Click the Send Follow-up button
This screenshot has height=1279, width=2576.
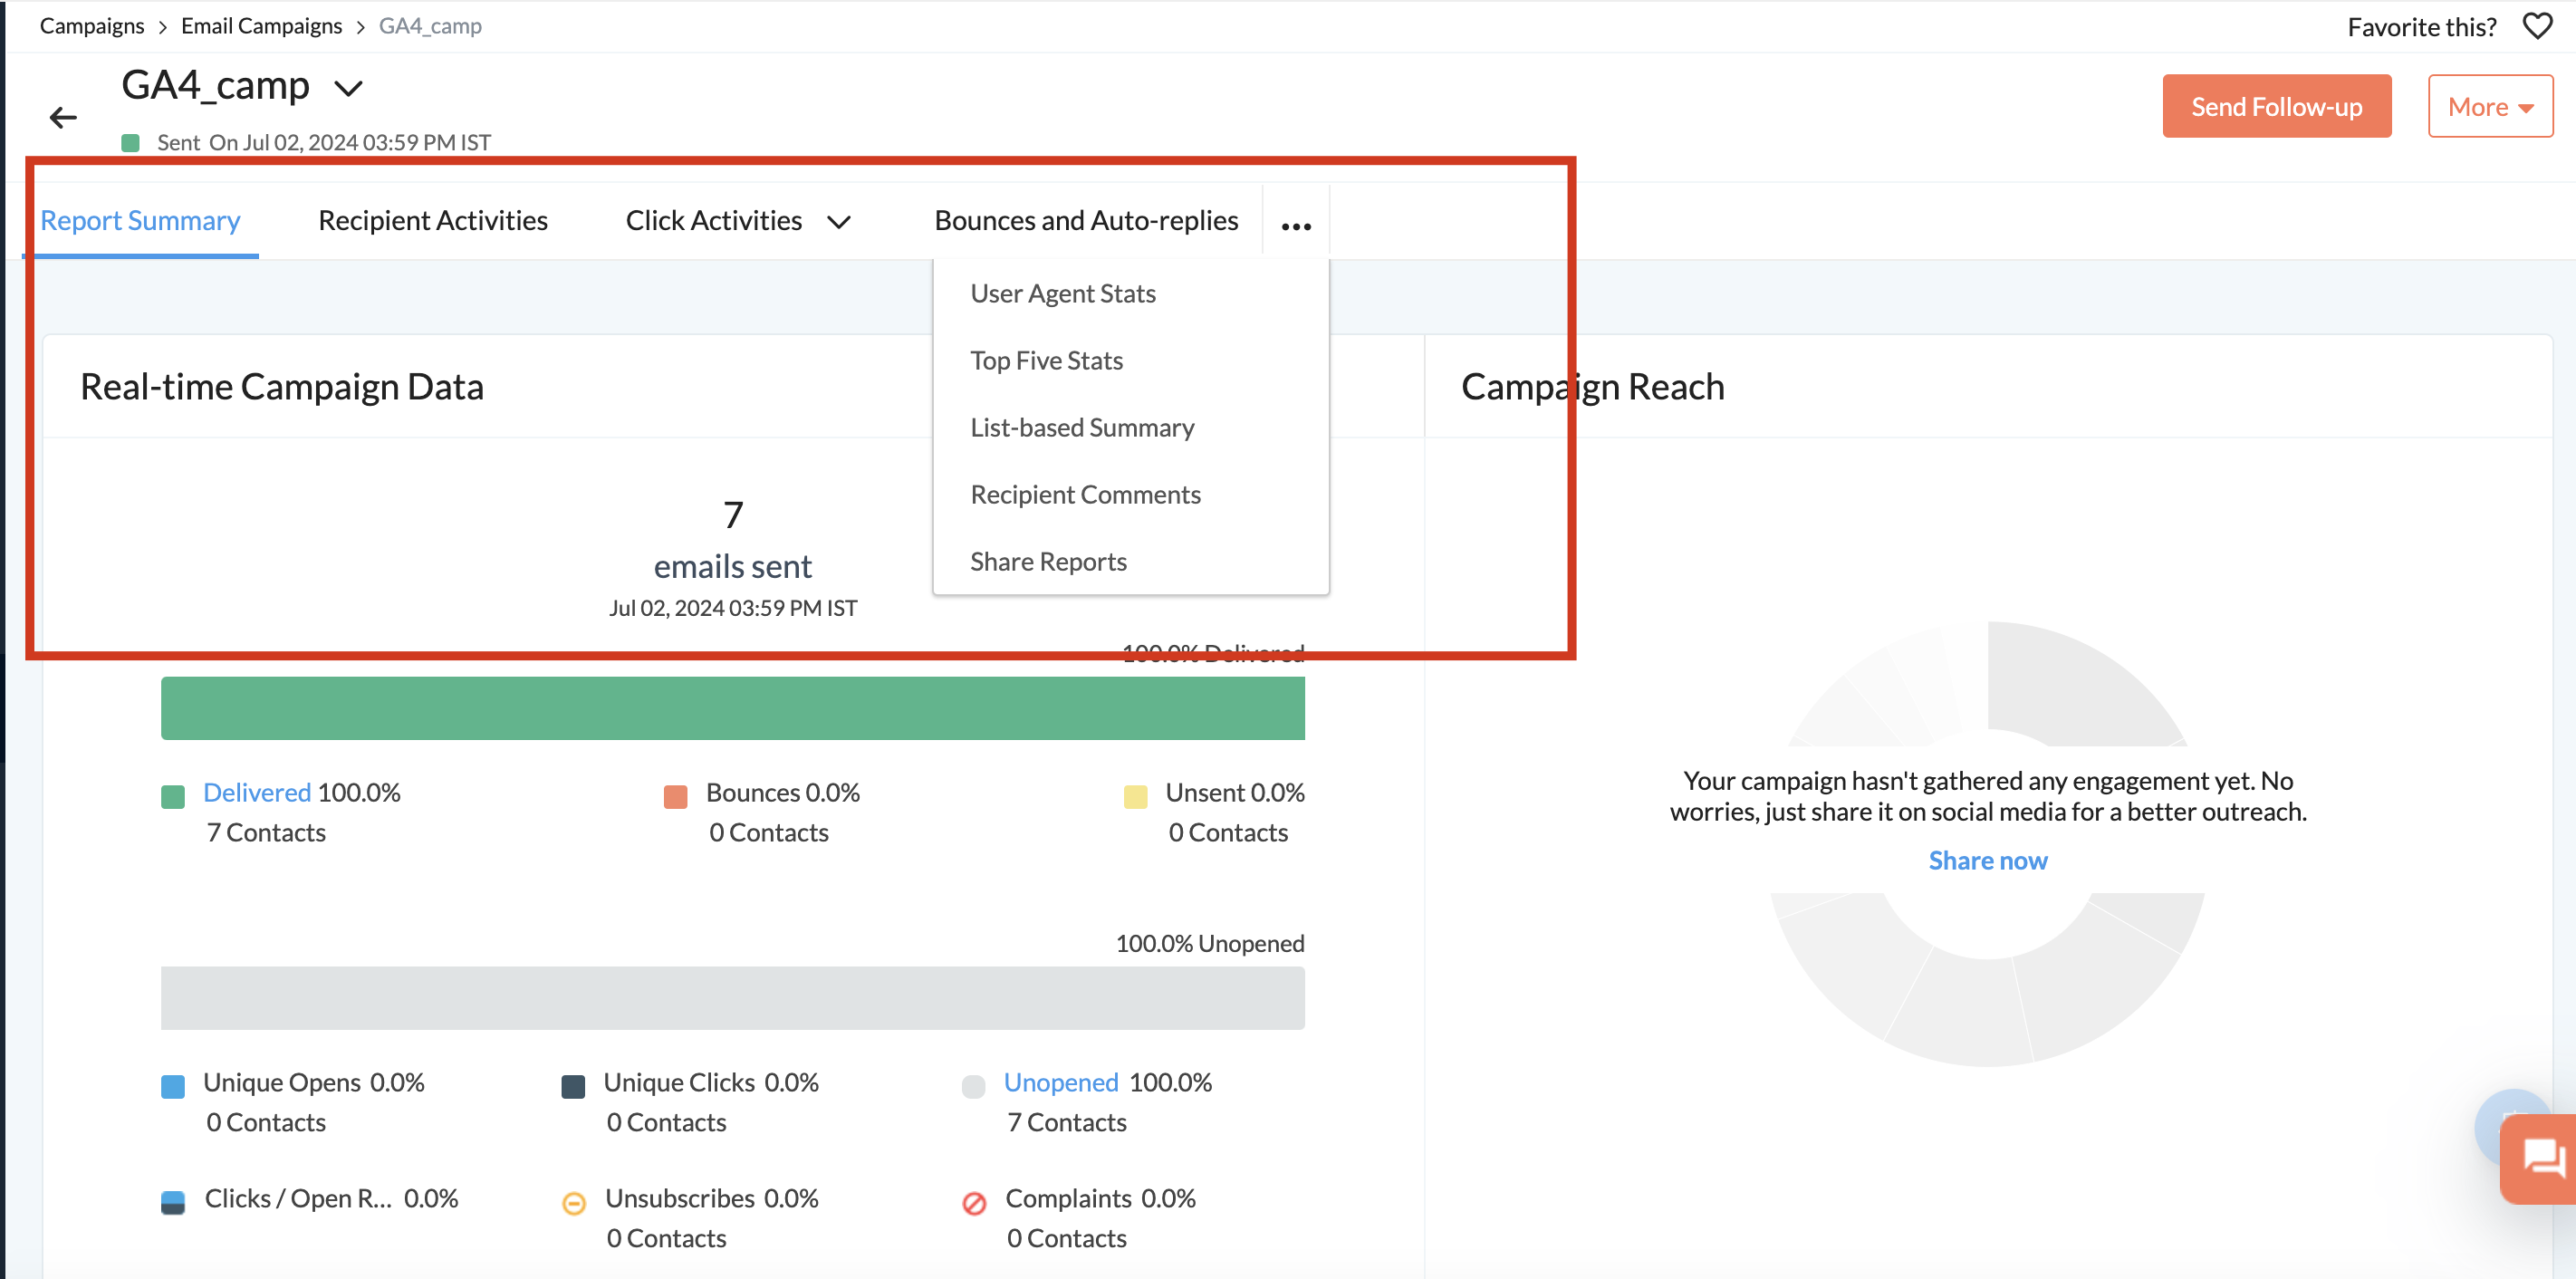click(x=2275, y=106)
